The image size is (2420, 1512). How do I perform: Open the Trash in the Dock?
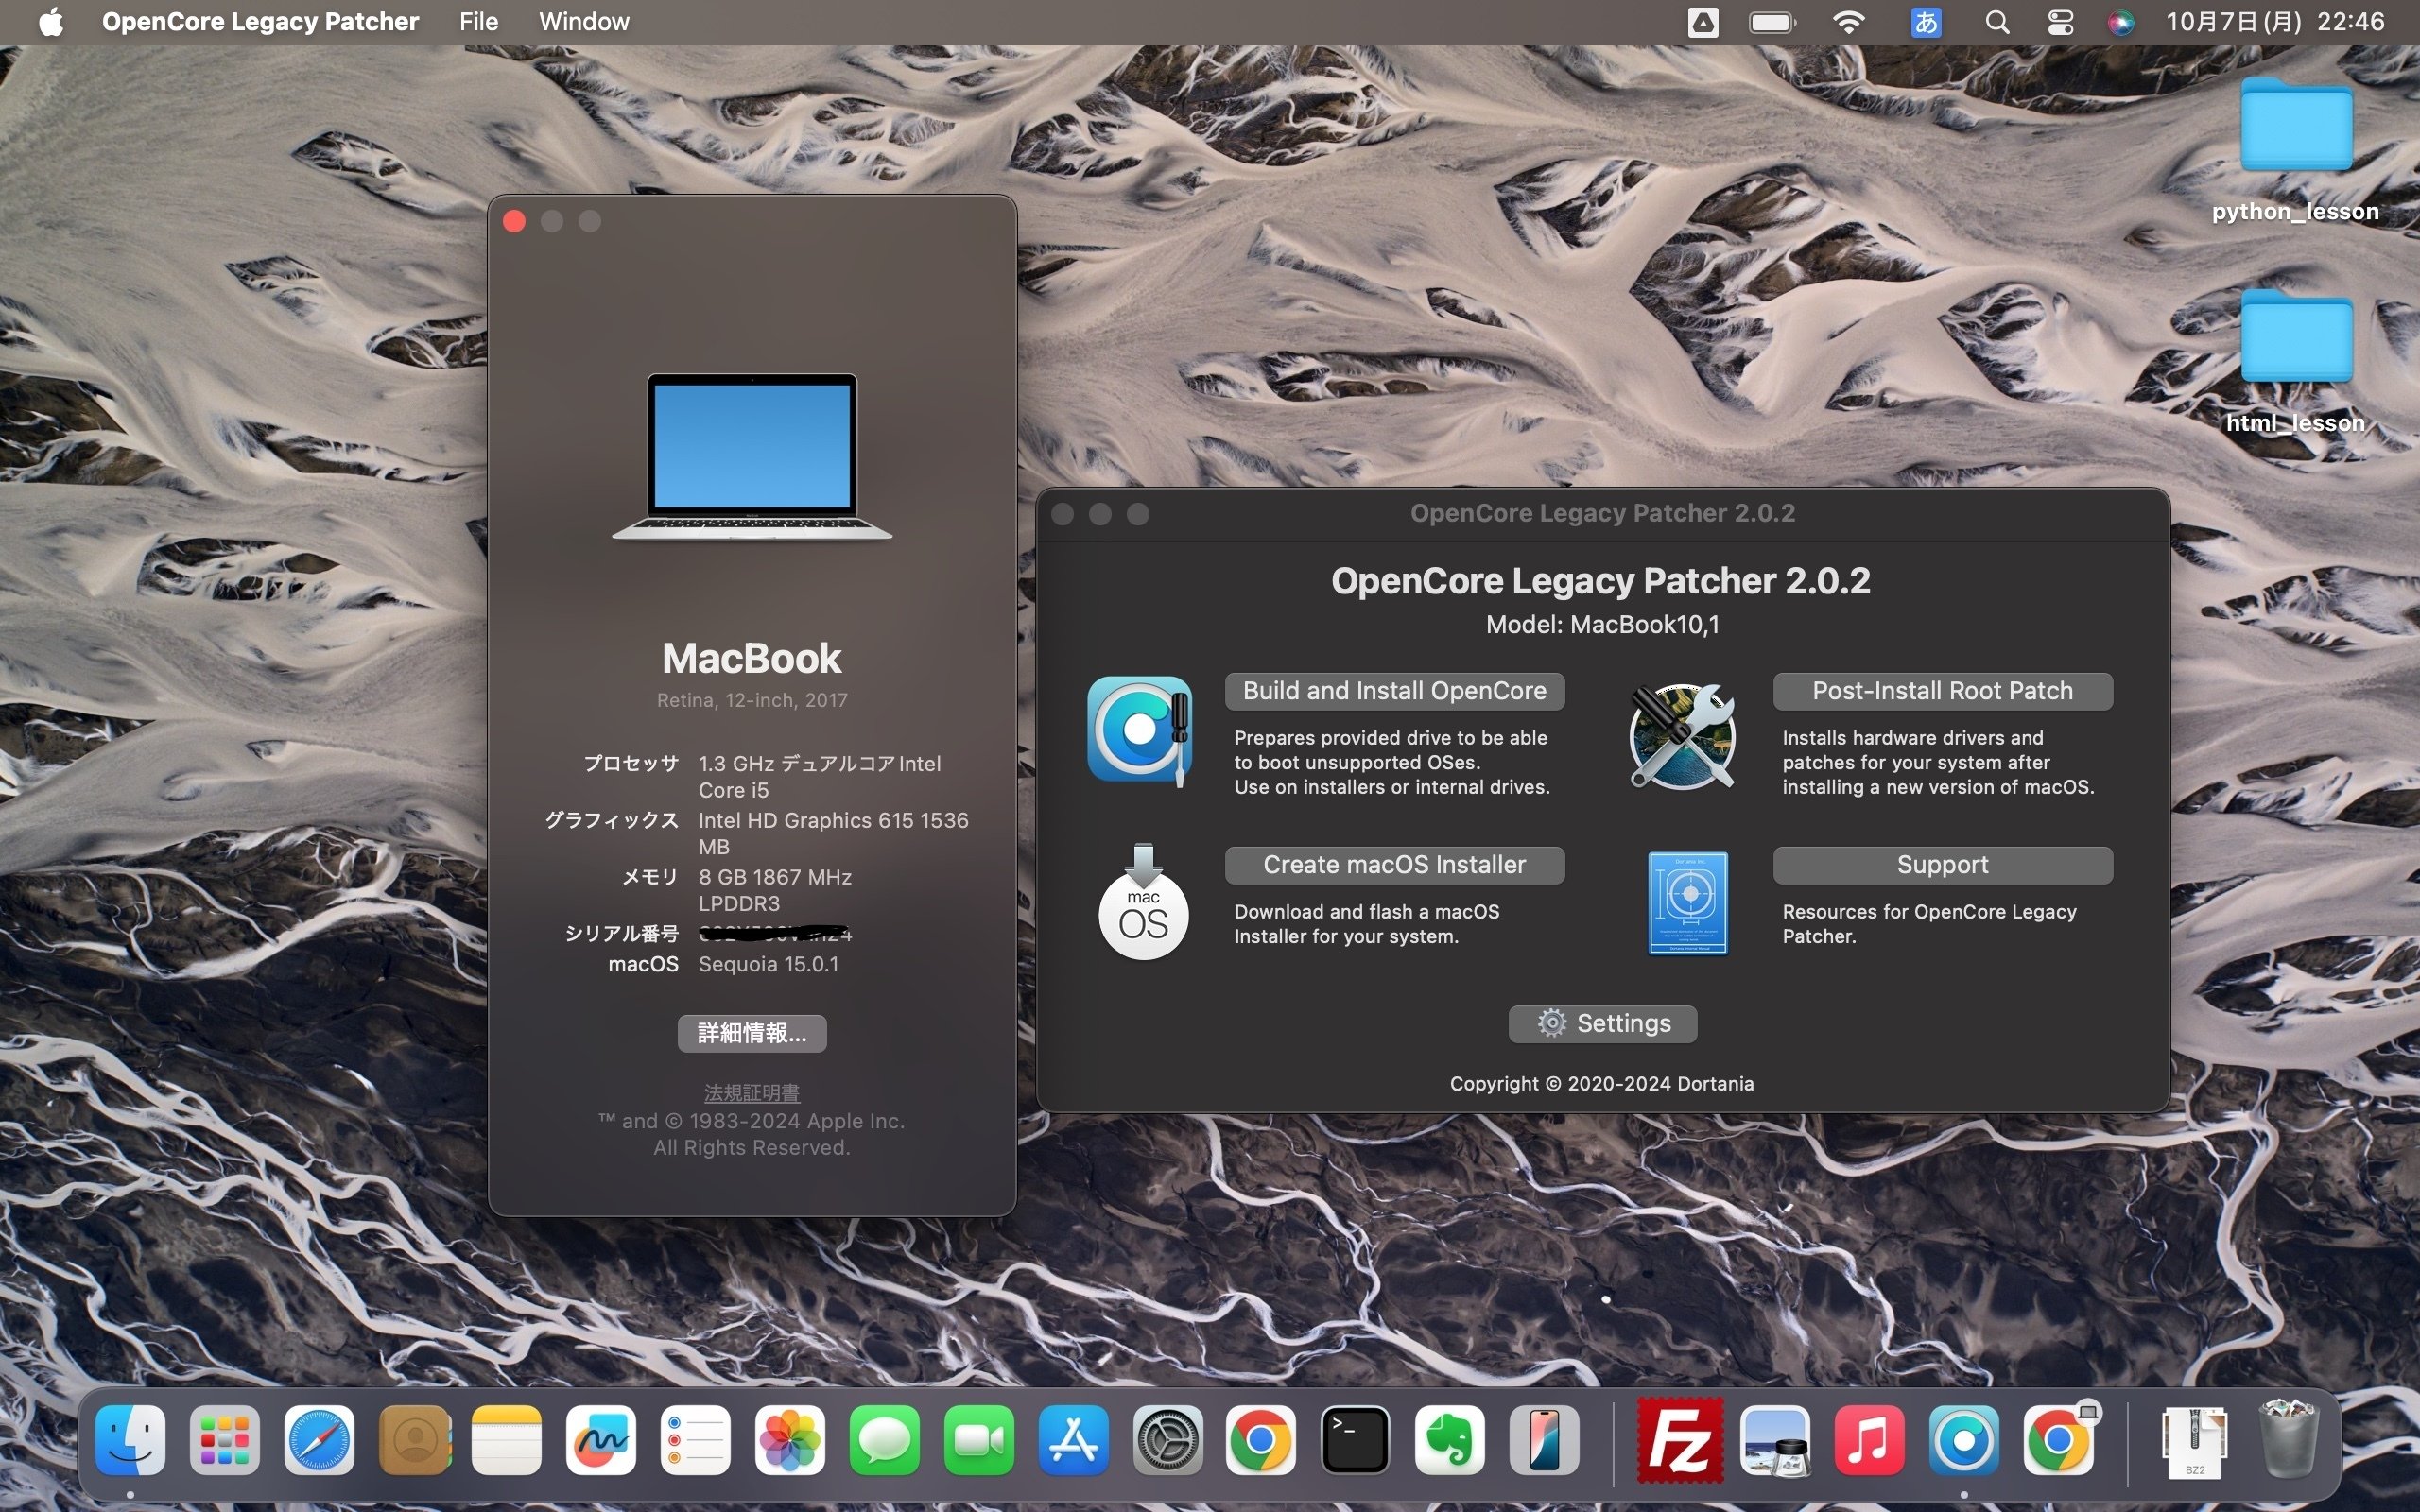[x=2288, y=1439]
